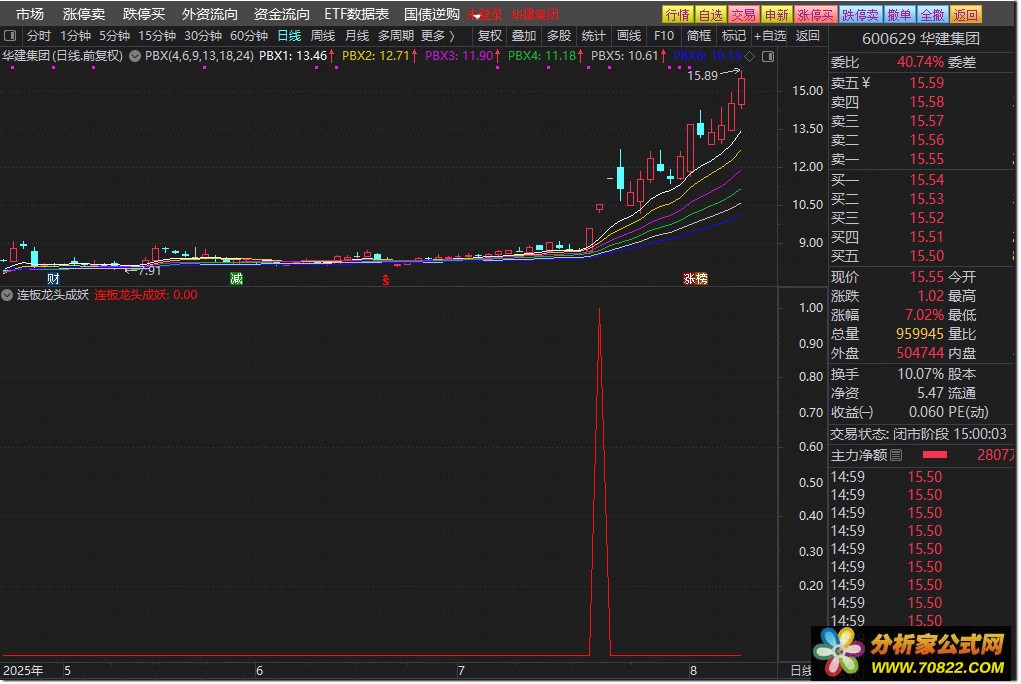This screenshot has height=684, width=1021.
Task: Click the 日线 label at the chart bottom
Action: (801, 670)
